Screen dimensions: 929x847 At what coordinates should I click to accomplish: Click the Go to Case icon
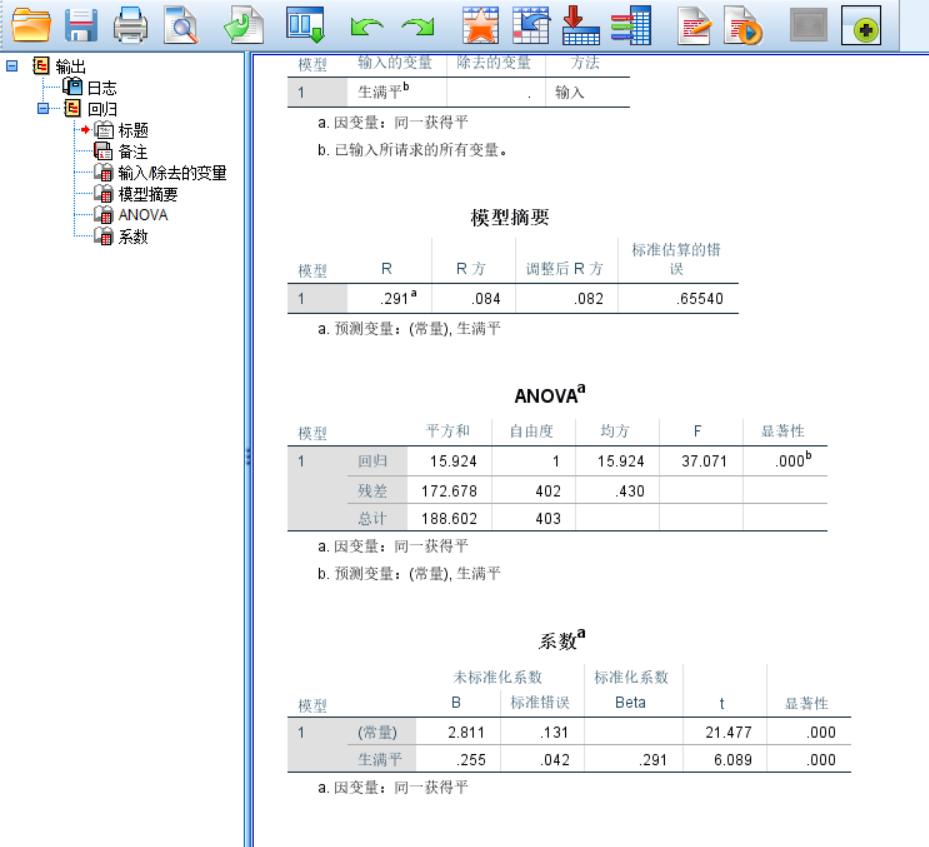click(531, 25)
